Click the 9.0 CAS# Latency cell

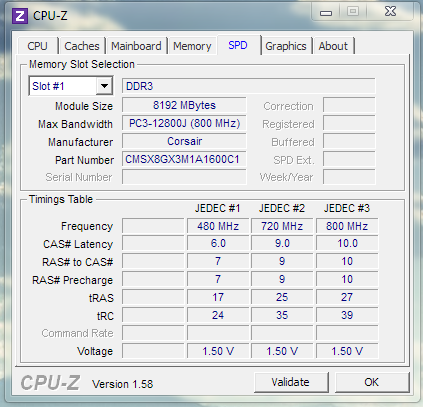click(x=282, y=243)
